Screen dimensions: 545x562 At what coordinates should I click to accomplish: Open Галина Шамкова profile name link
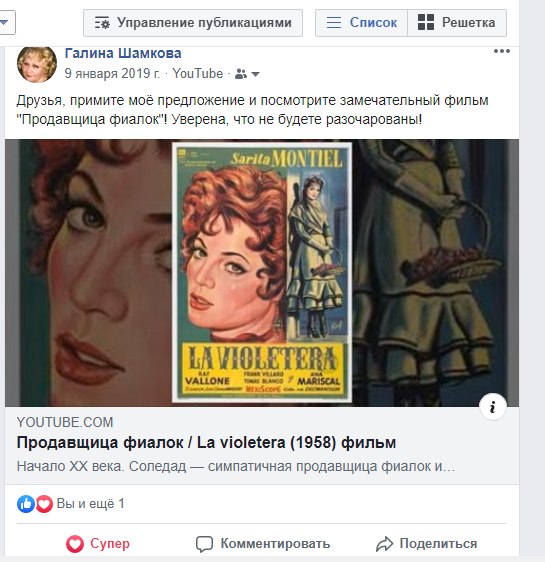[123, 53]
